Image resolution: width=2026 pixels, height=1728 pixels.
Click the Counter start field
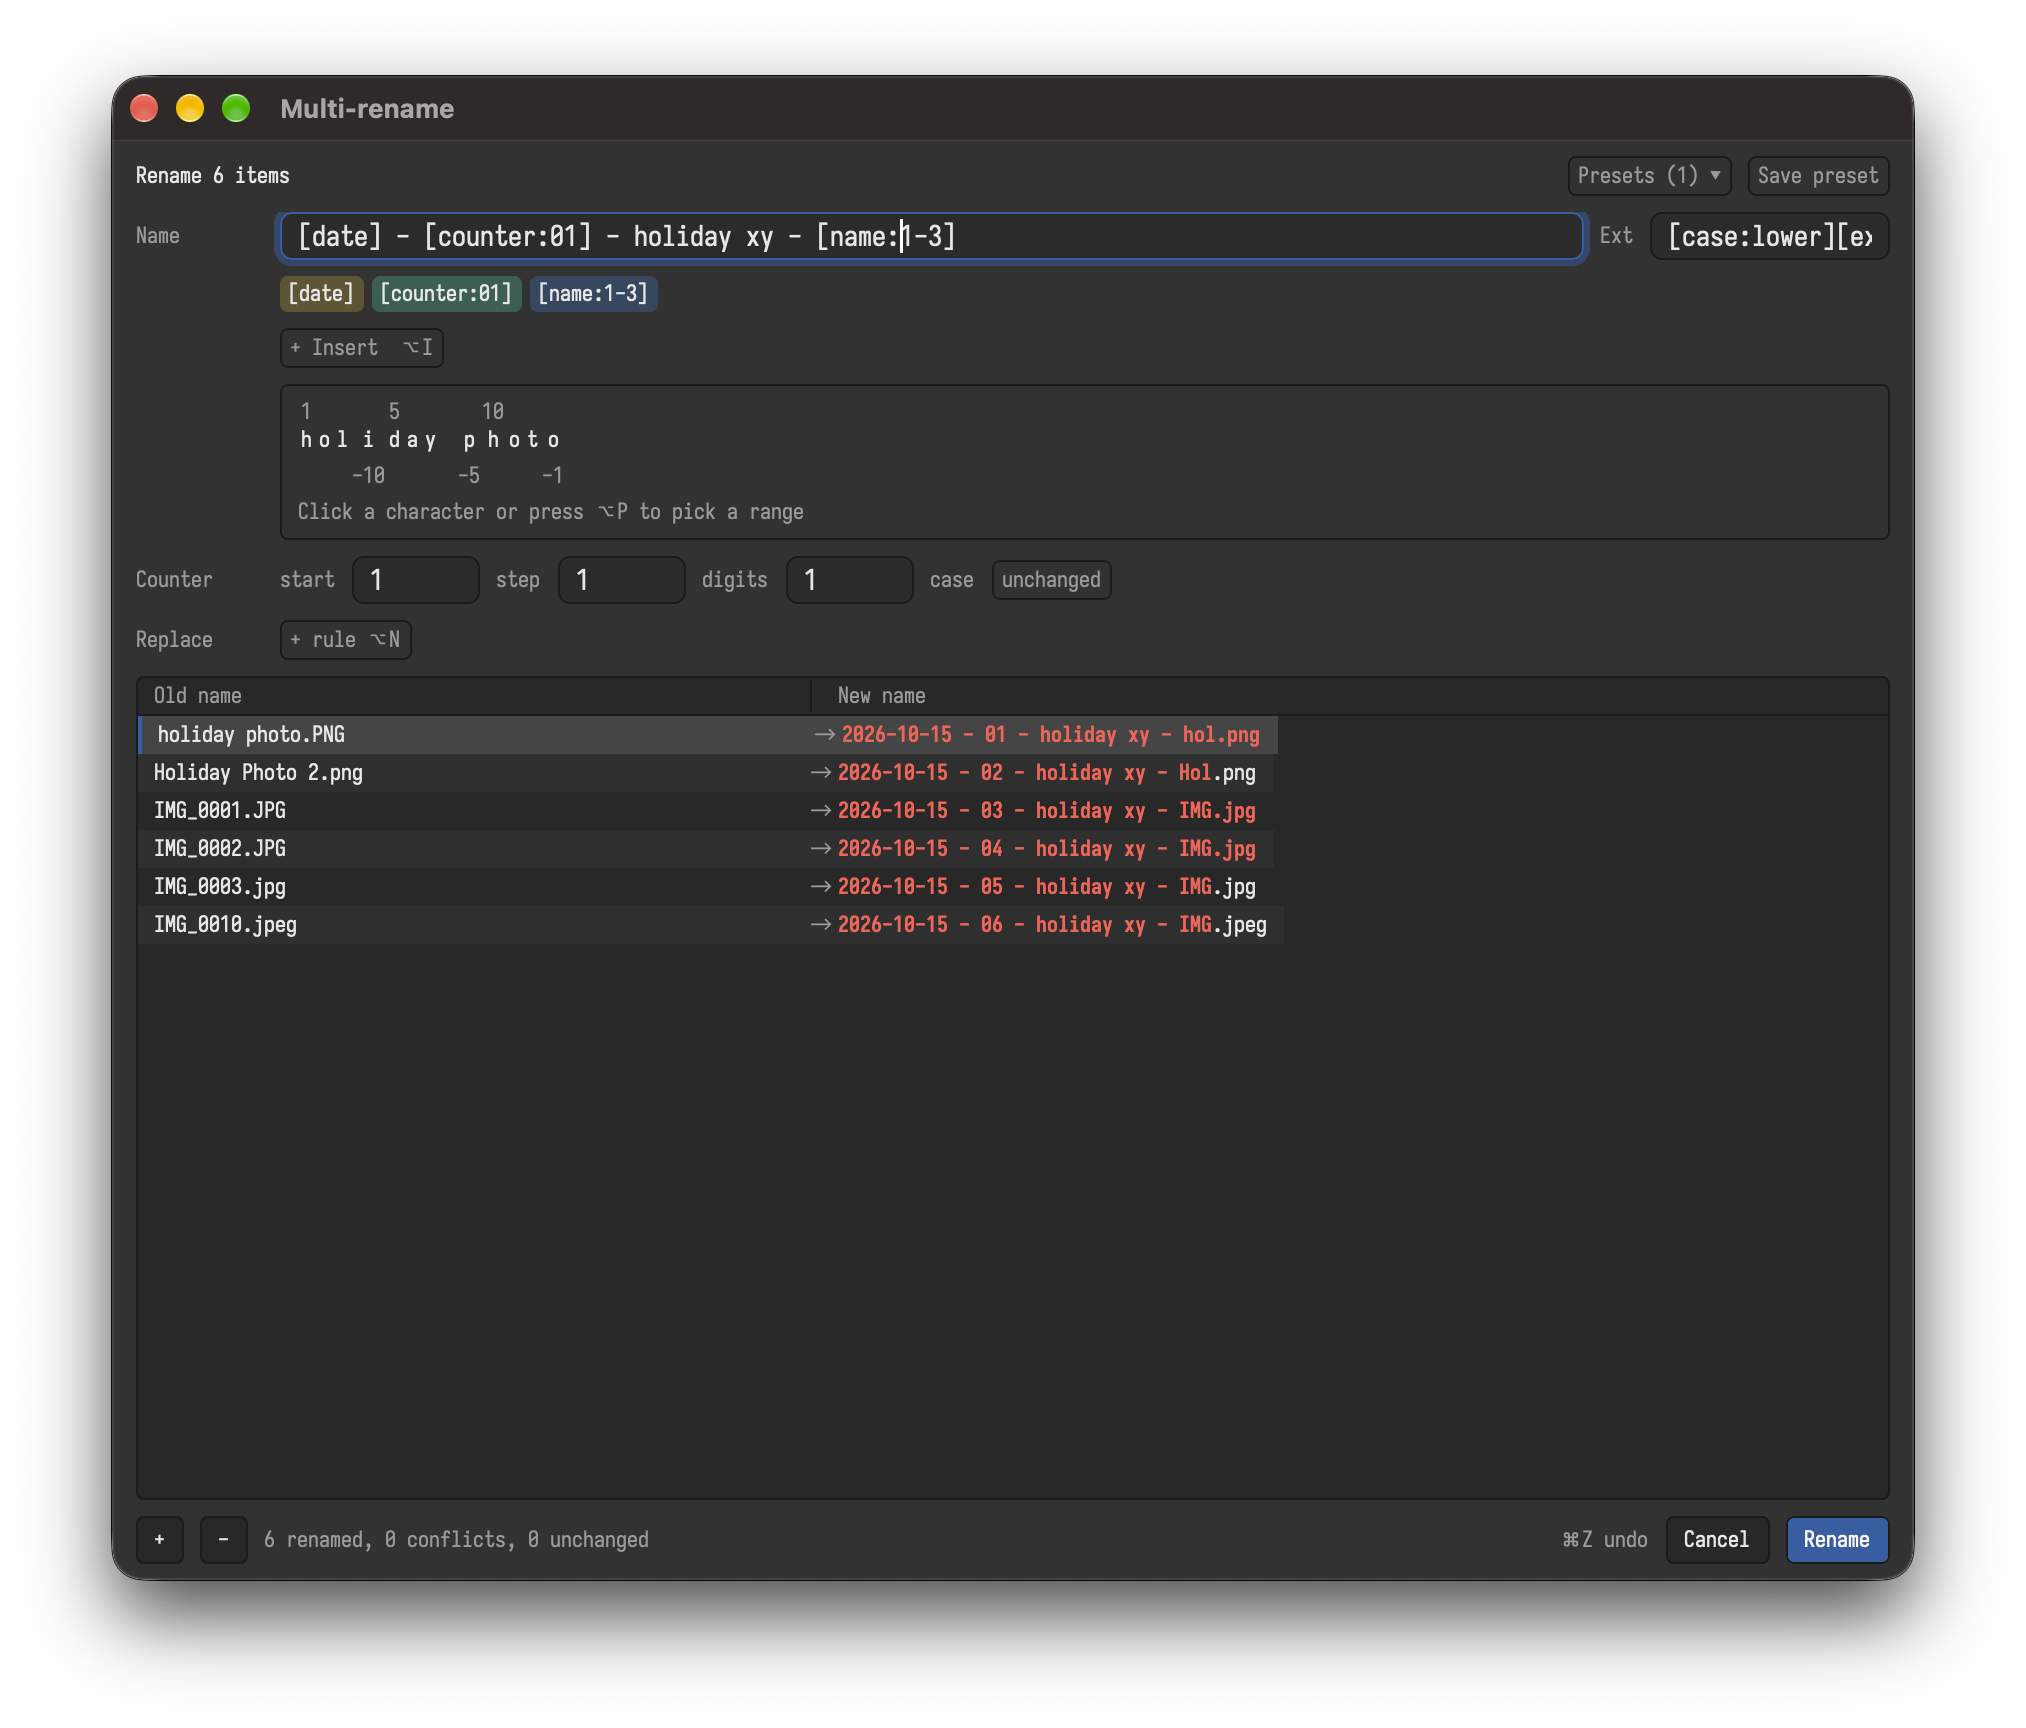[415, 580]
